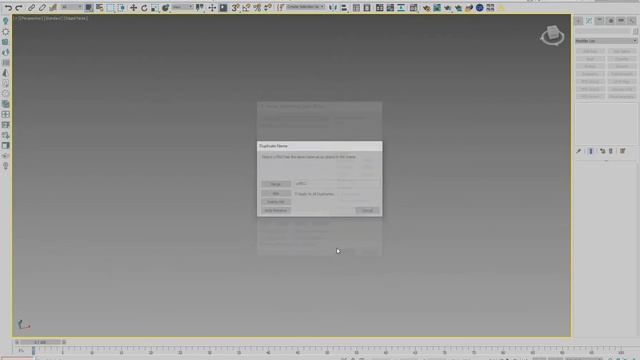Activate the Select and Scale tool
This screenshot has height=360, width=640.
[x=155, y=8]
